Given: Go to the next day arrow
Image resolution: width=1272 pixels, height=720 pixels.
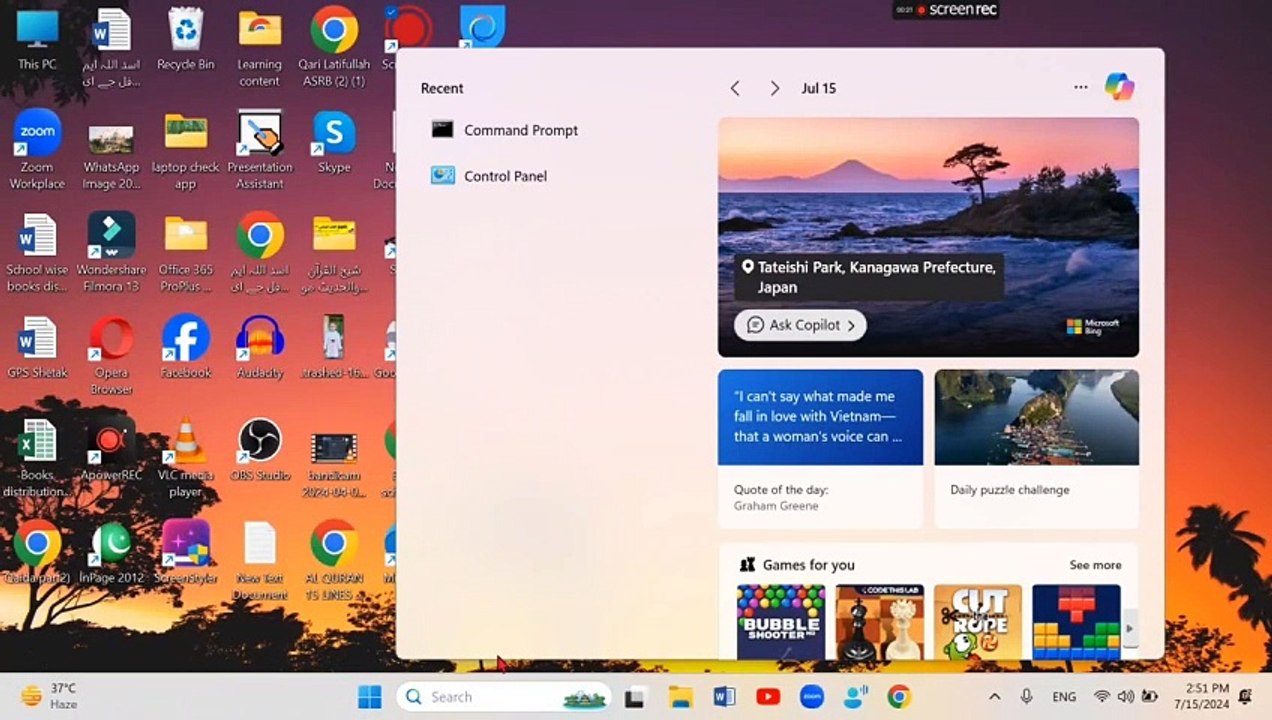Looking at the screenshot, I should (774, 88).
